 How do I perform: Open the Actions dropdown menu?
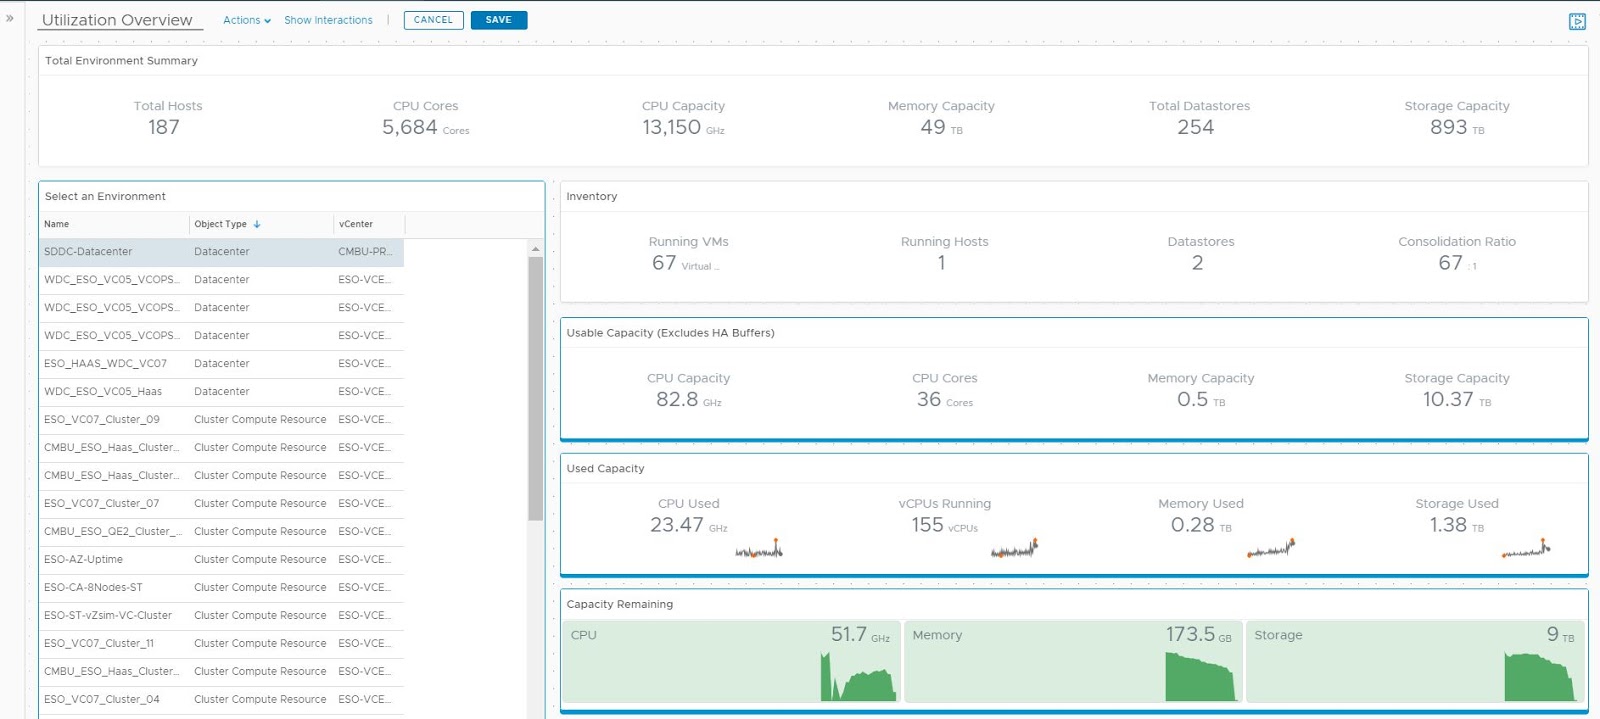[x=246, y=20]
